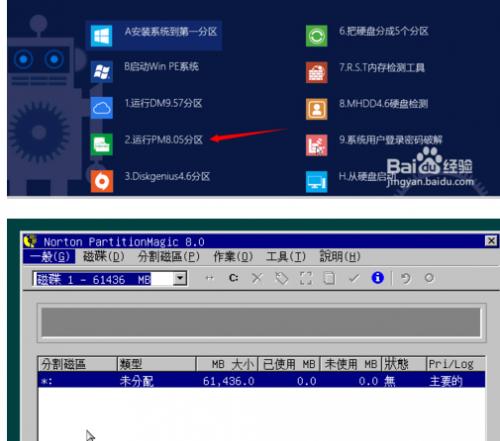Screen dimensions: 500x441
Task: Select 2.运行PM8.05分区 entry
Action: [x=164, y=140]
